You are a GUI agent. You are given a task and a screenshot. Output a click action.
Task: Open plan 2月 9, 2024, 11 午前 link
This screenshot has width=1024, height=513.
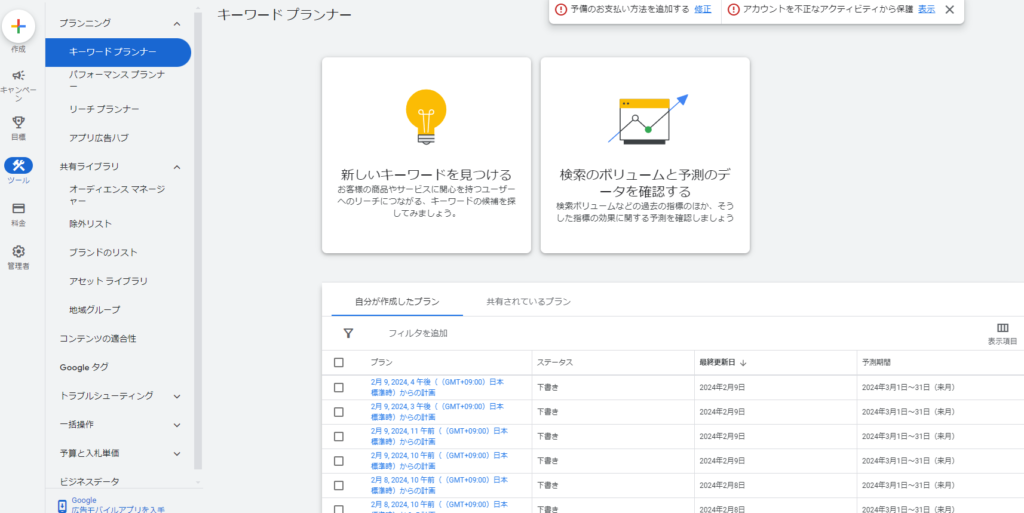click(439, 436)
